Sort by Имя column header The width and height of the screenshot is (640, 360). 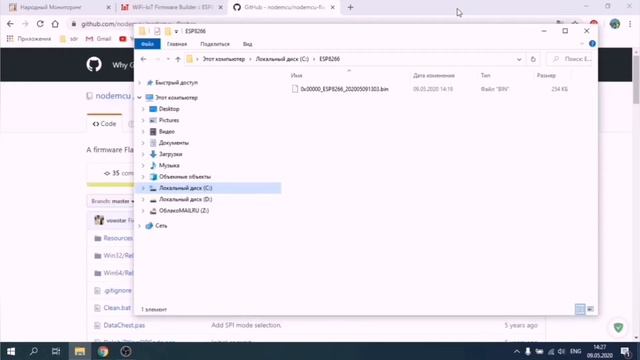[297, 76]
